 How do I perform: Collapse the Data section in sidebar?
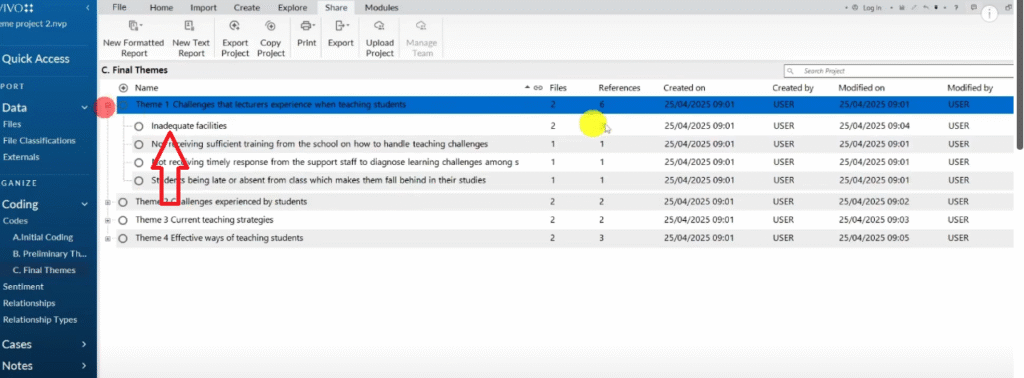(x=84, y=108)
